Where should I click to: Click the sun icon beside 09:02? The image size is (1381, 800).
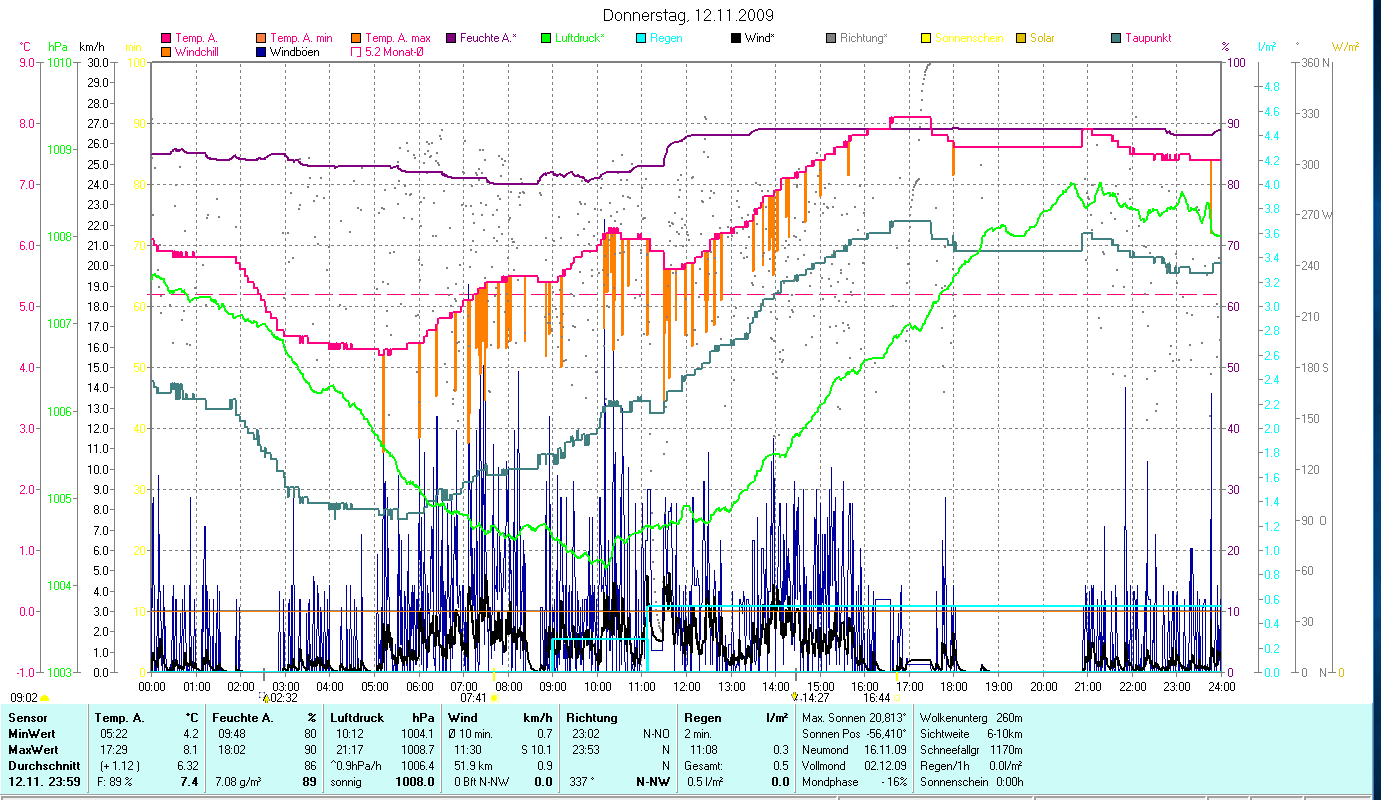pos(45,698)
